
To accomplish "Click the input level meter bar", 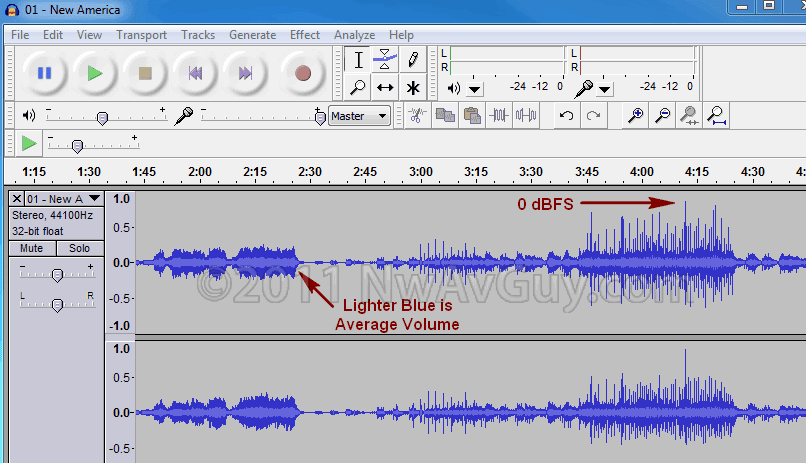I will [x=637, y=60].
